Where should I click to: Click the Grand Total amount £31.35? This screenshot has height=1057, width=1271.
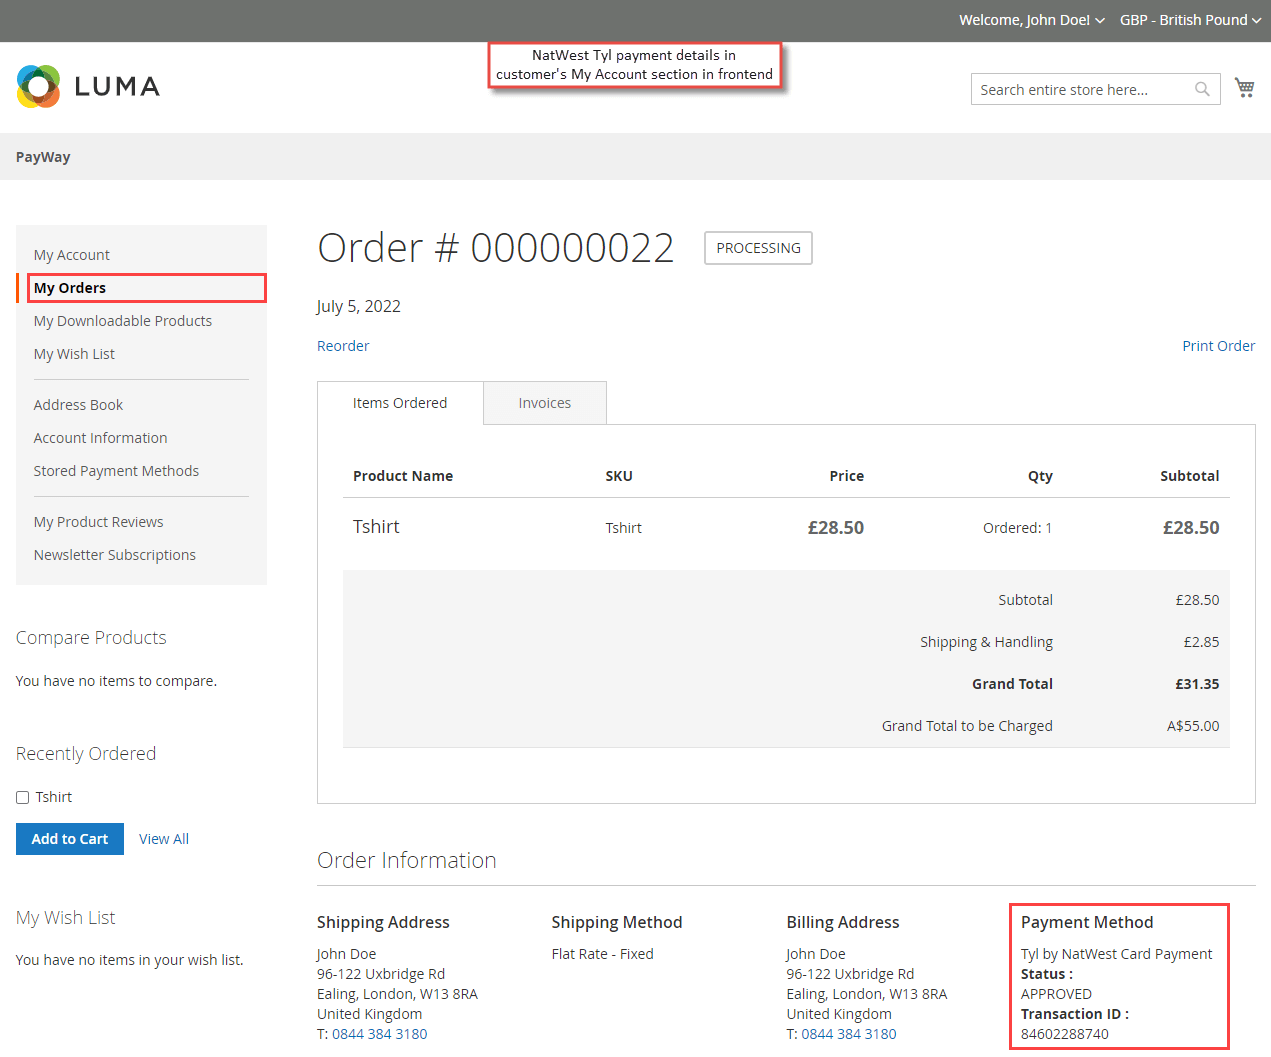(1197, 684)
